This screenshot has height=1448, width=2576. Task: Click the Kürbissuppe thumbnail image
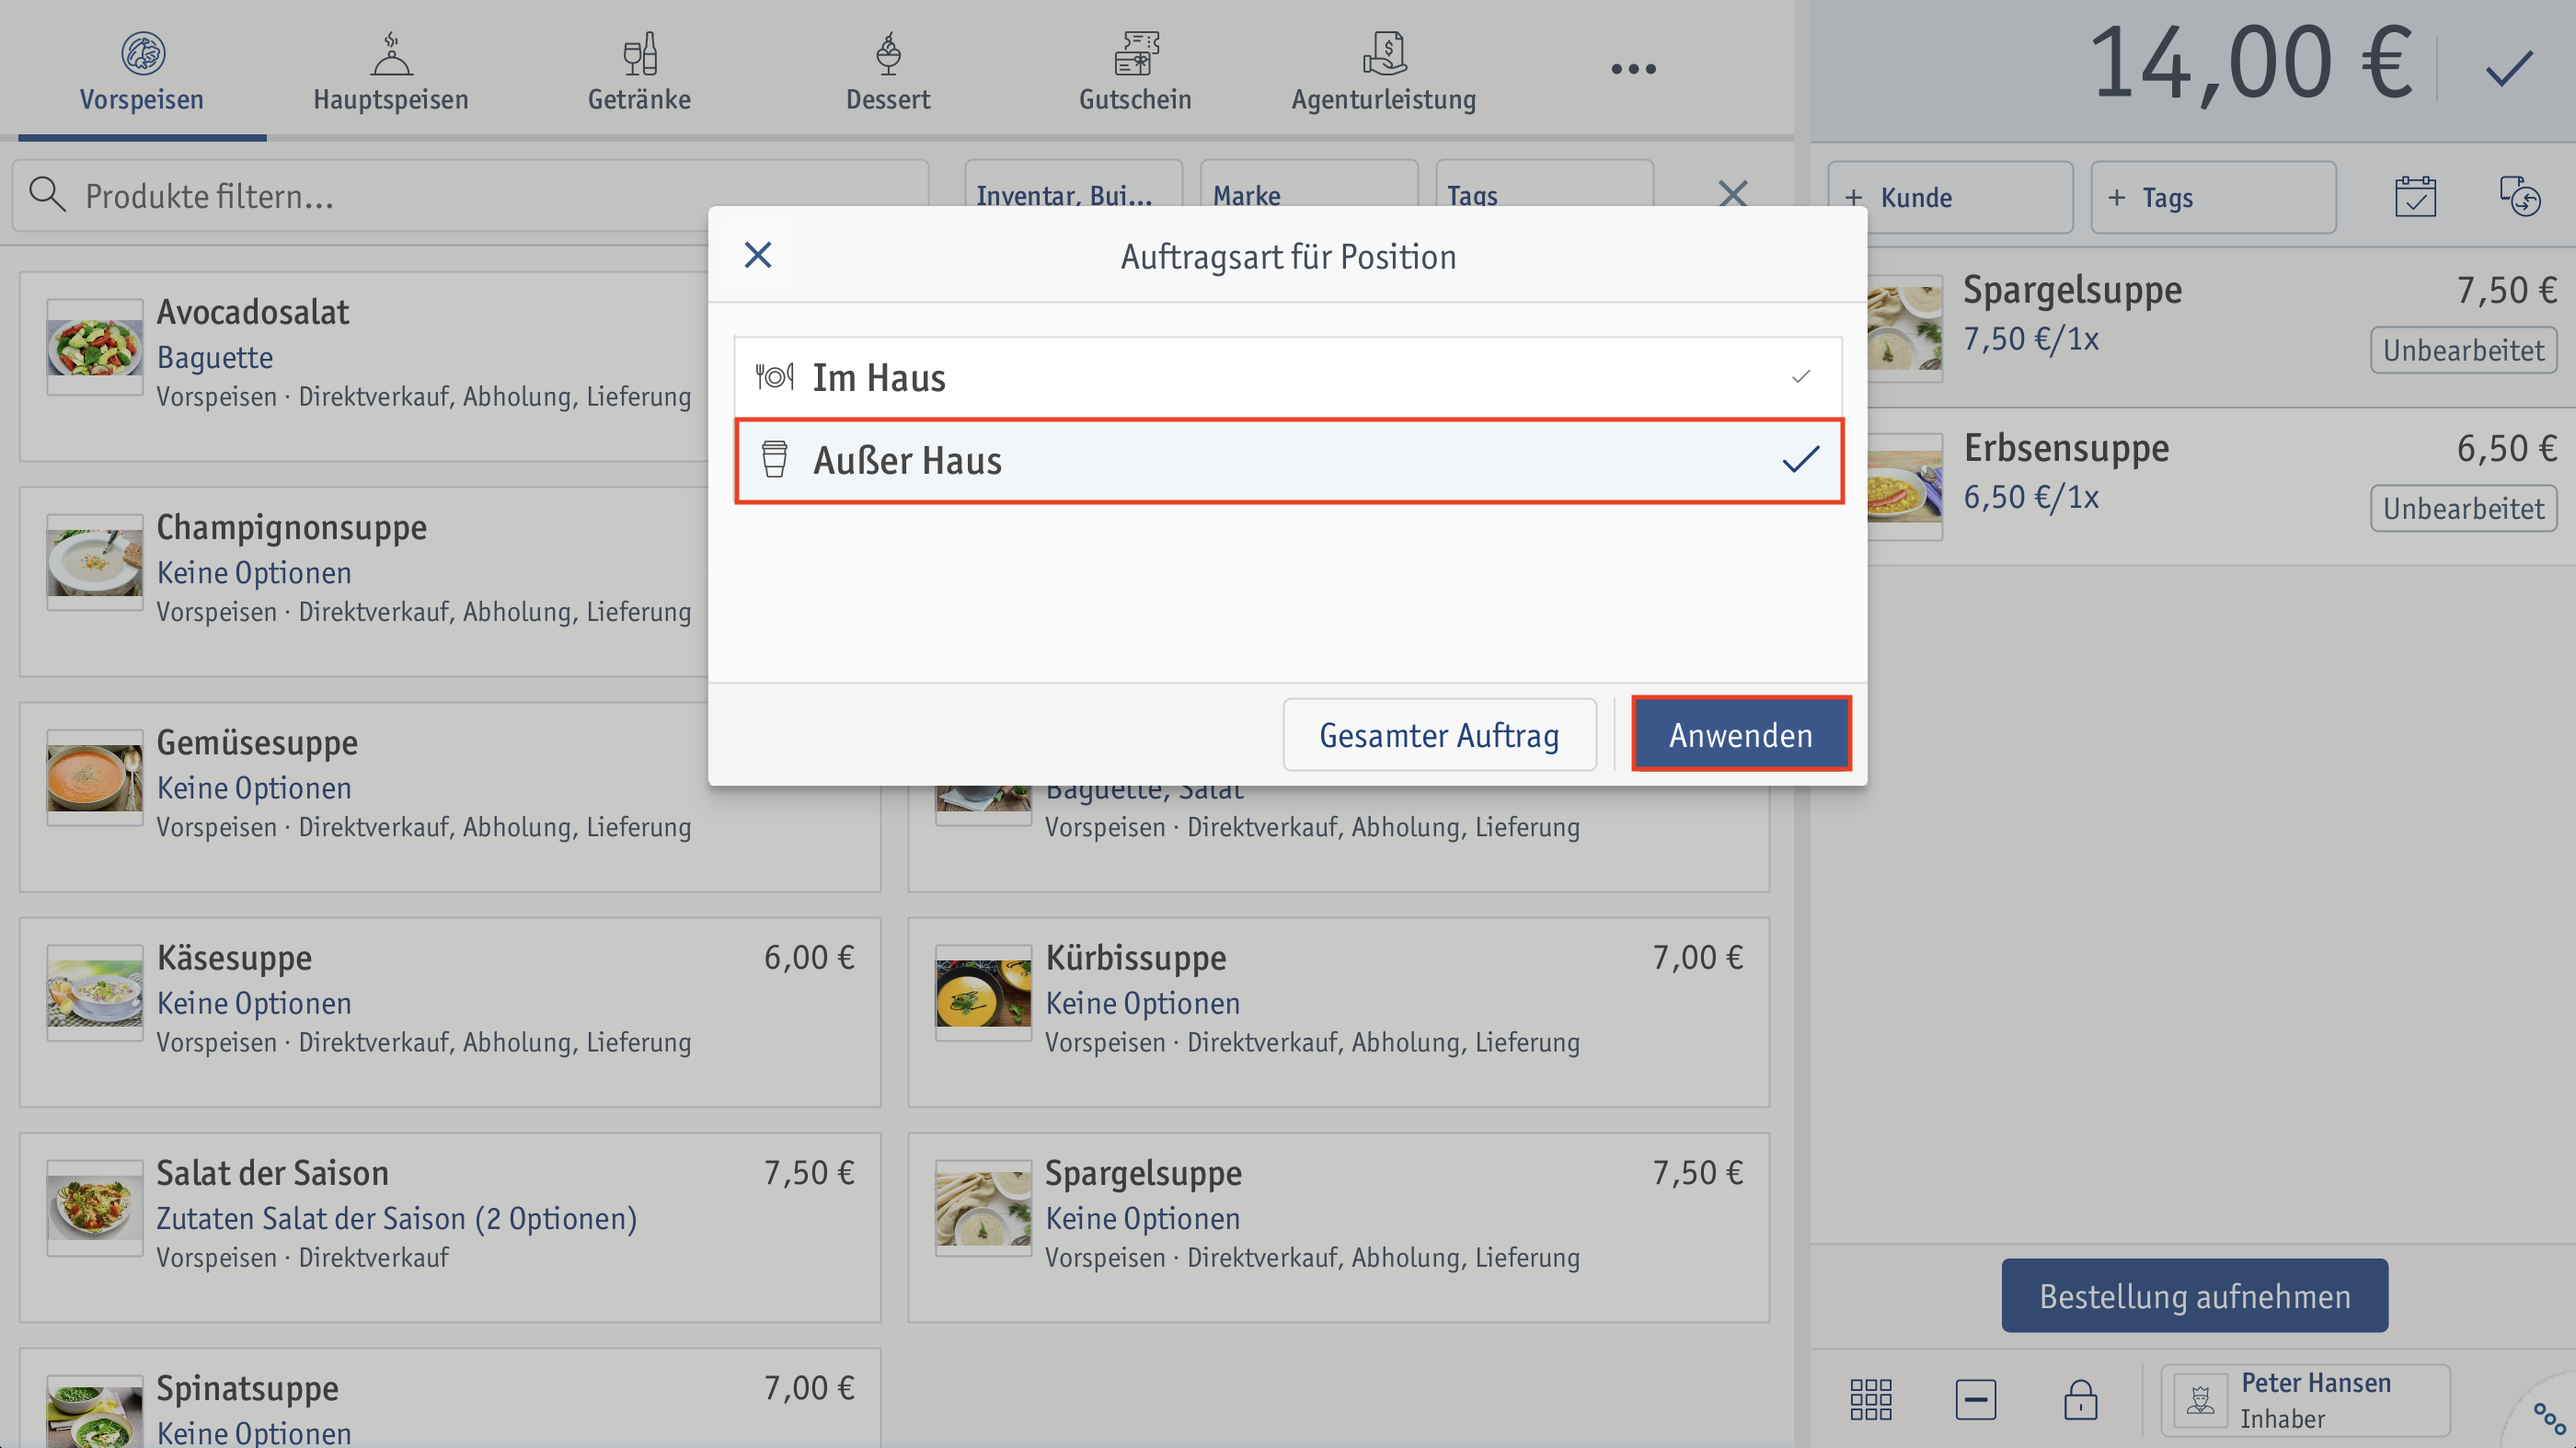pos(983,992)
